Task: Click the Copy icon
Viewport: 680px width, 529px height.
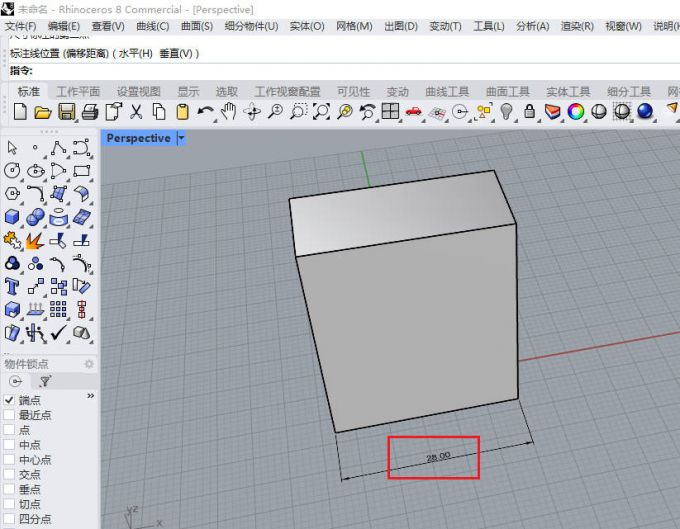Action: click(159, 112)
